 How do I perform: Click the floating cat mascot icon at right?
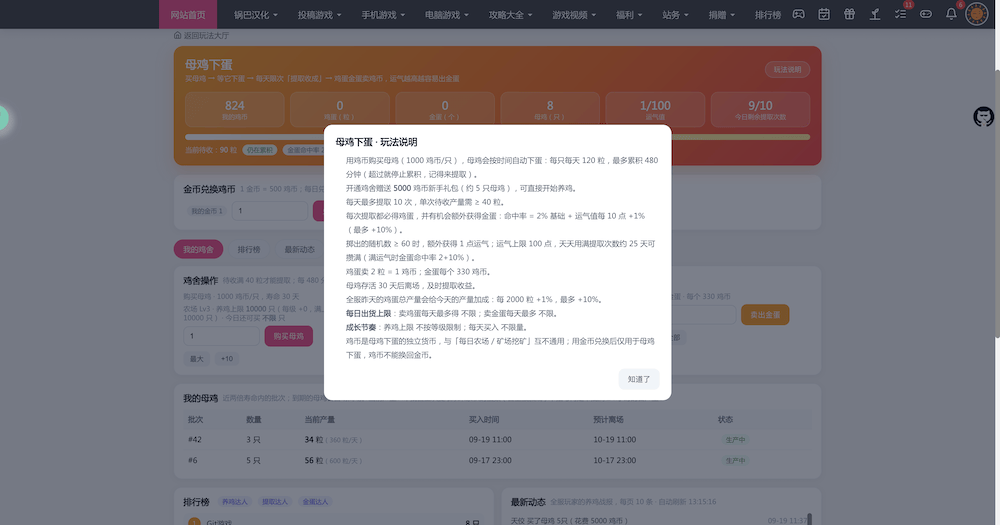click(x=983, y=117)
